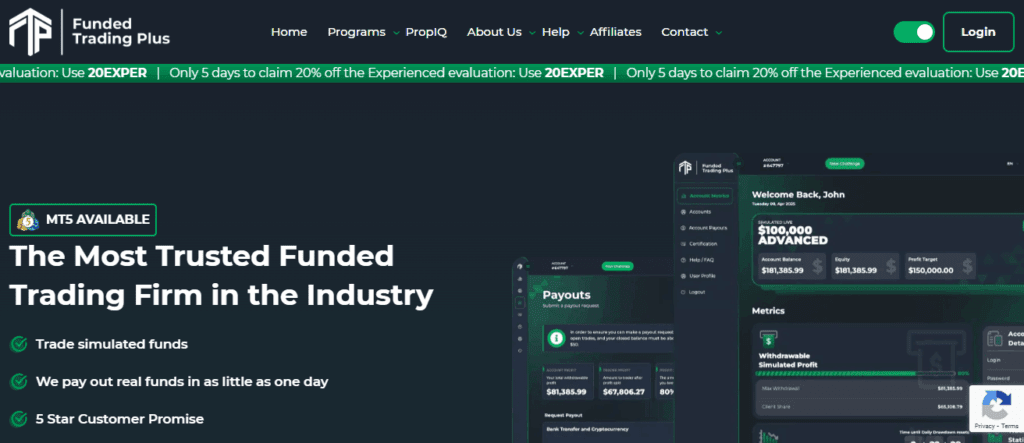
Task: Open the About Us dropdown
Action: coord(500,32)
